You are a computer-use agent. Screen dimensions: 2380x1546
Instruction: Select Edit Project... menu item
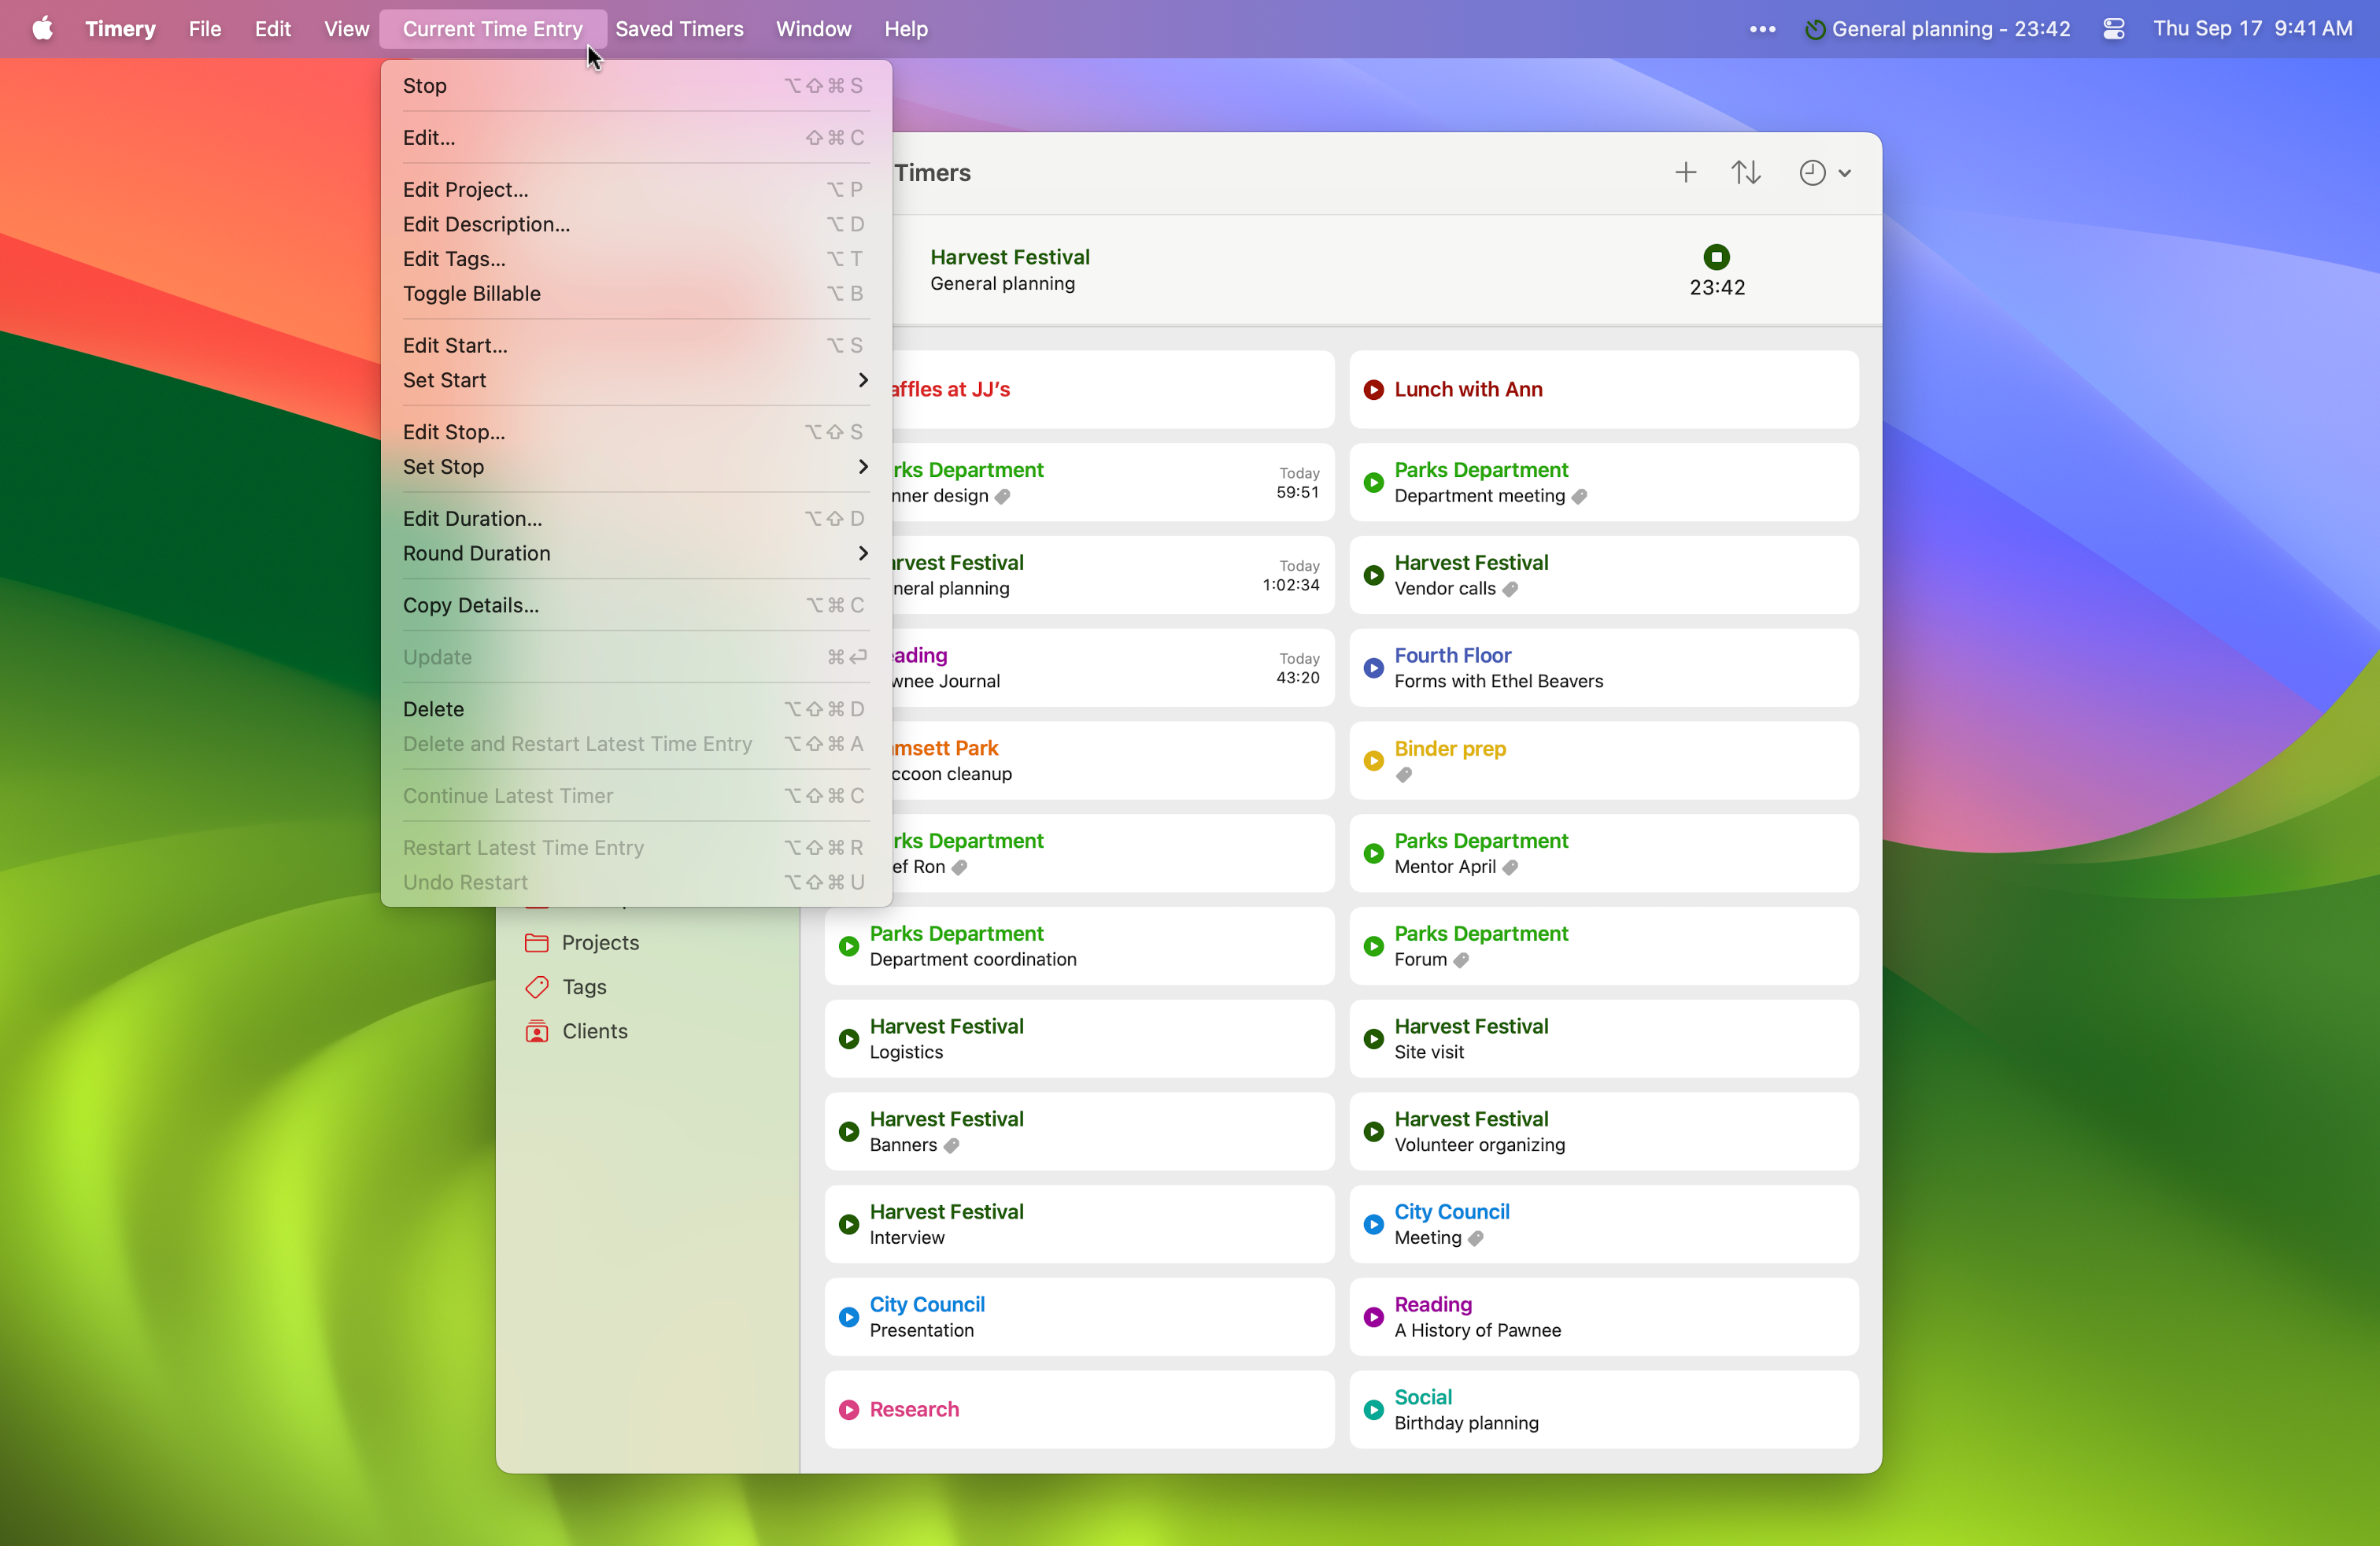click(636, 190)
